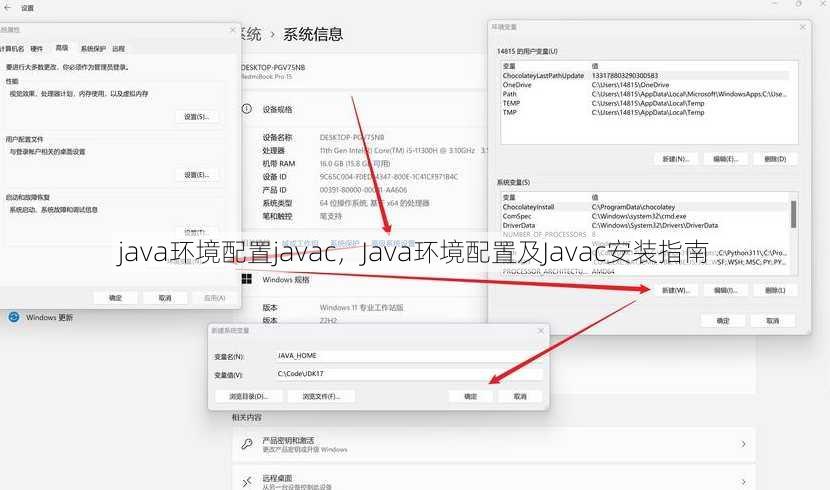Click the DESKTOP-PGV75NB device name heading
The height and width of the screenshot is (490, 830).
[x=273, y=67]
